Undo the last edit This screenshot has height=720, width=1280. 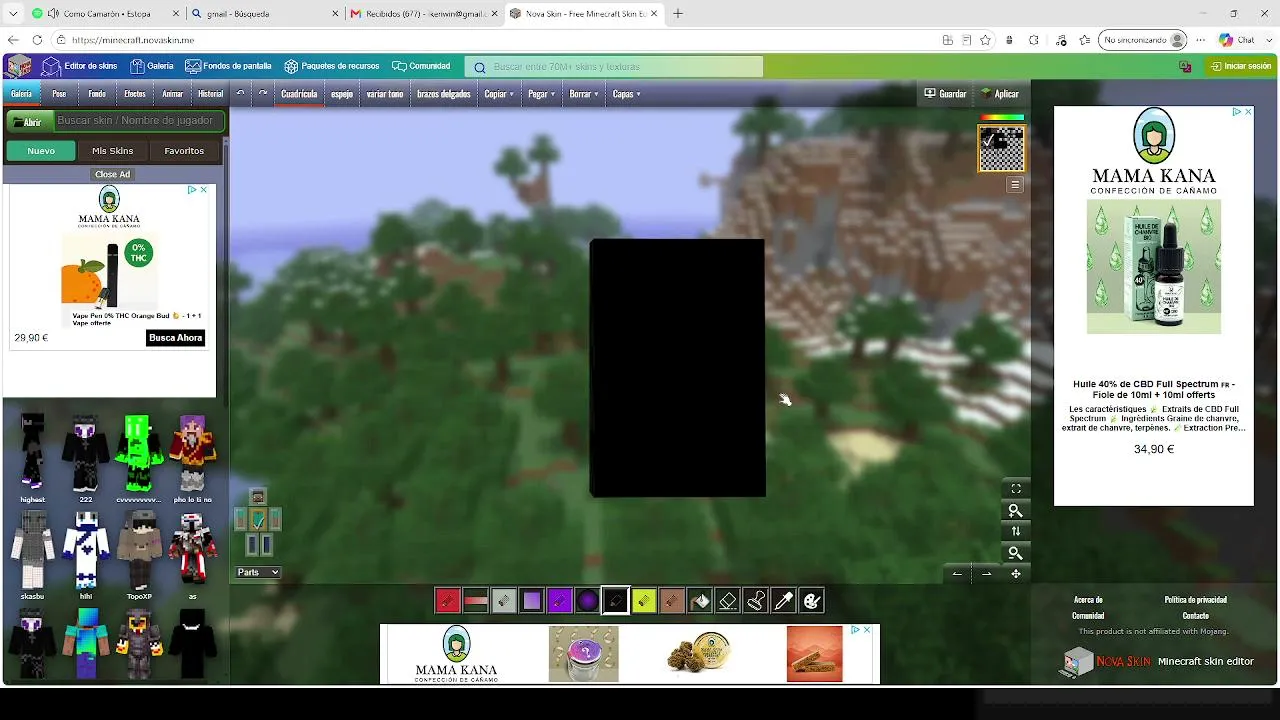(240, 94)
